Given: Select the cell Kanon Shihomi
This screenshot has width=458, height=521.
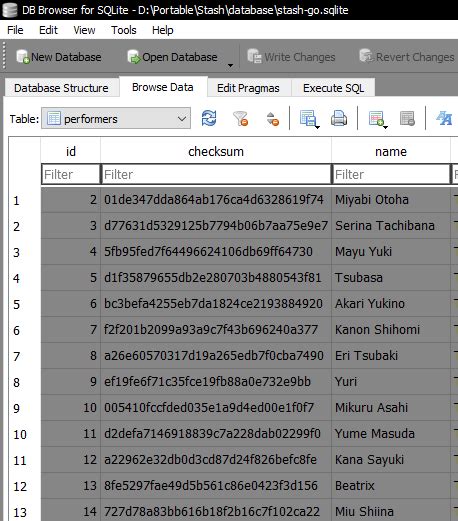Looking at the screenshot, I should tap(391, 330).
